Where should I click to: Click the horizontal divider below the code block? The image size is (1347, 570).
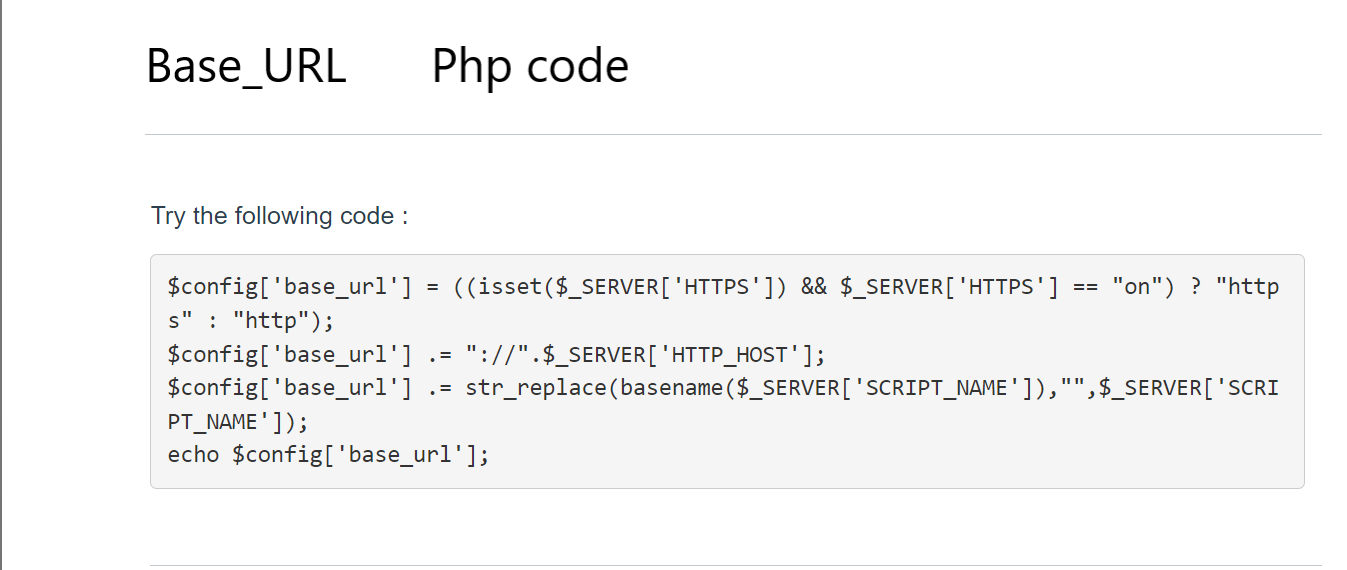coord(735,565)
